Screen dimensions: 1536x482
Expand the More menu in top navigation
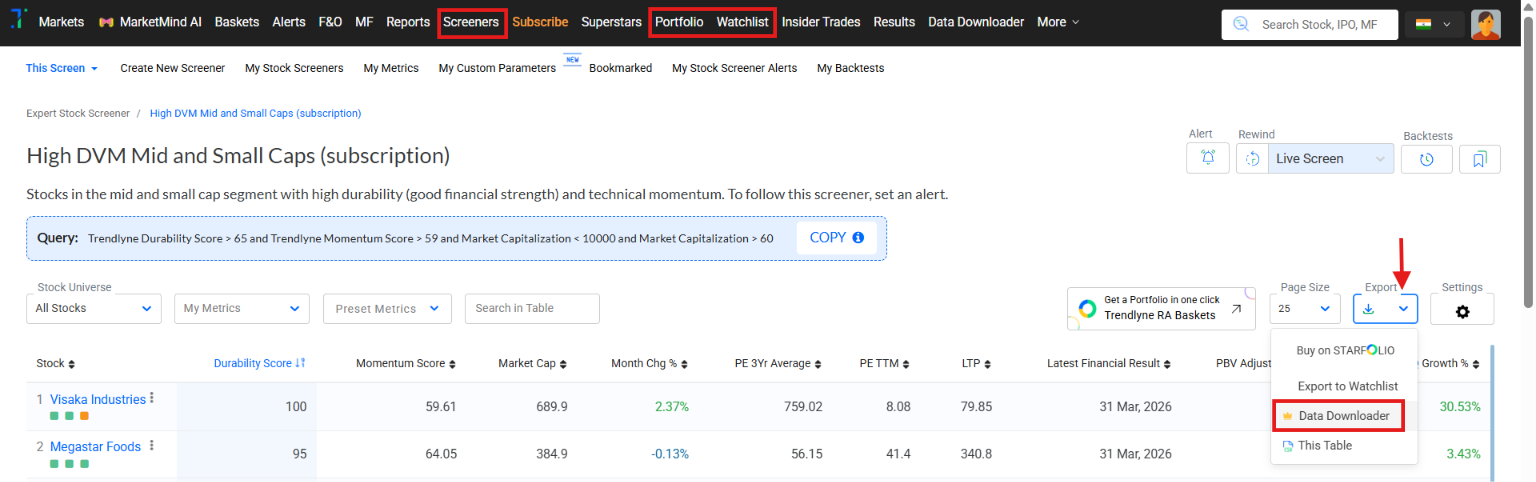[x=1058, y=22]
